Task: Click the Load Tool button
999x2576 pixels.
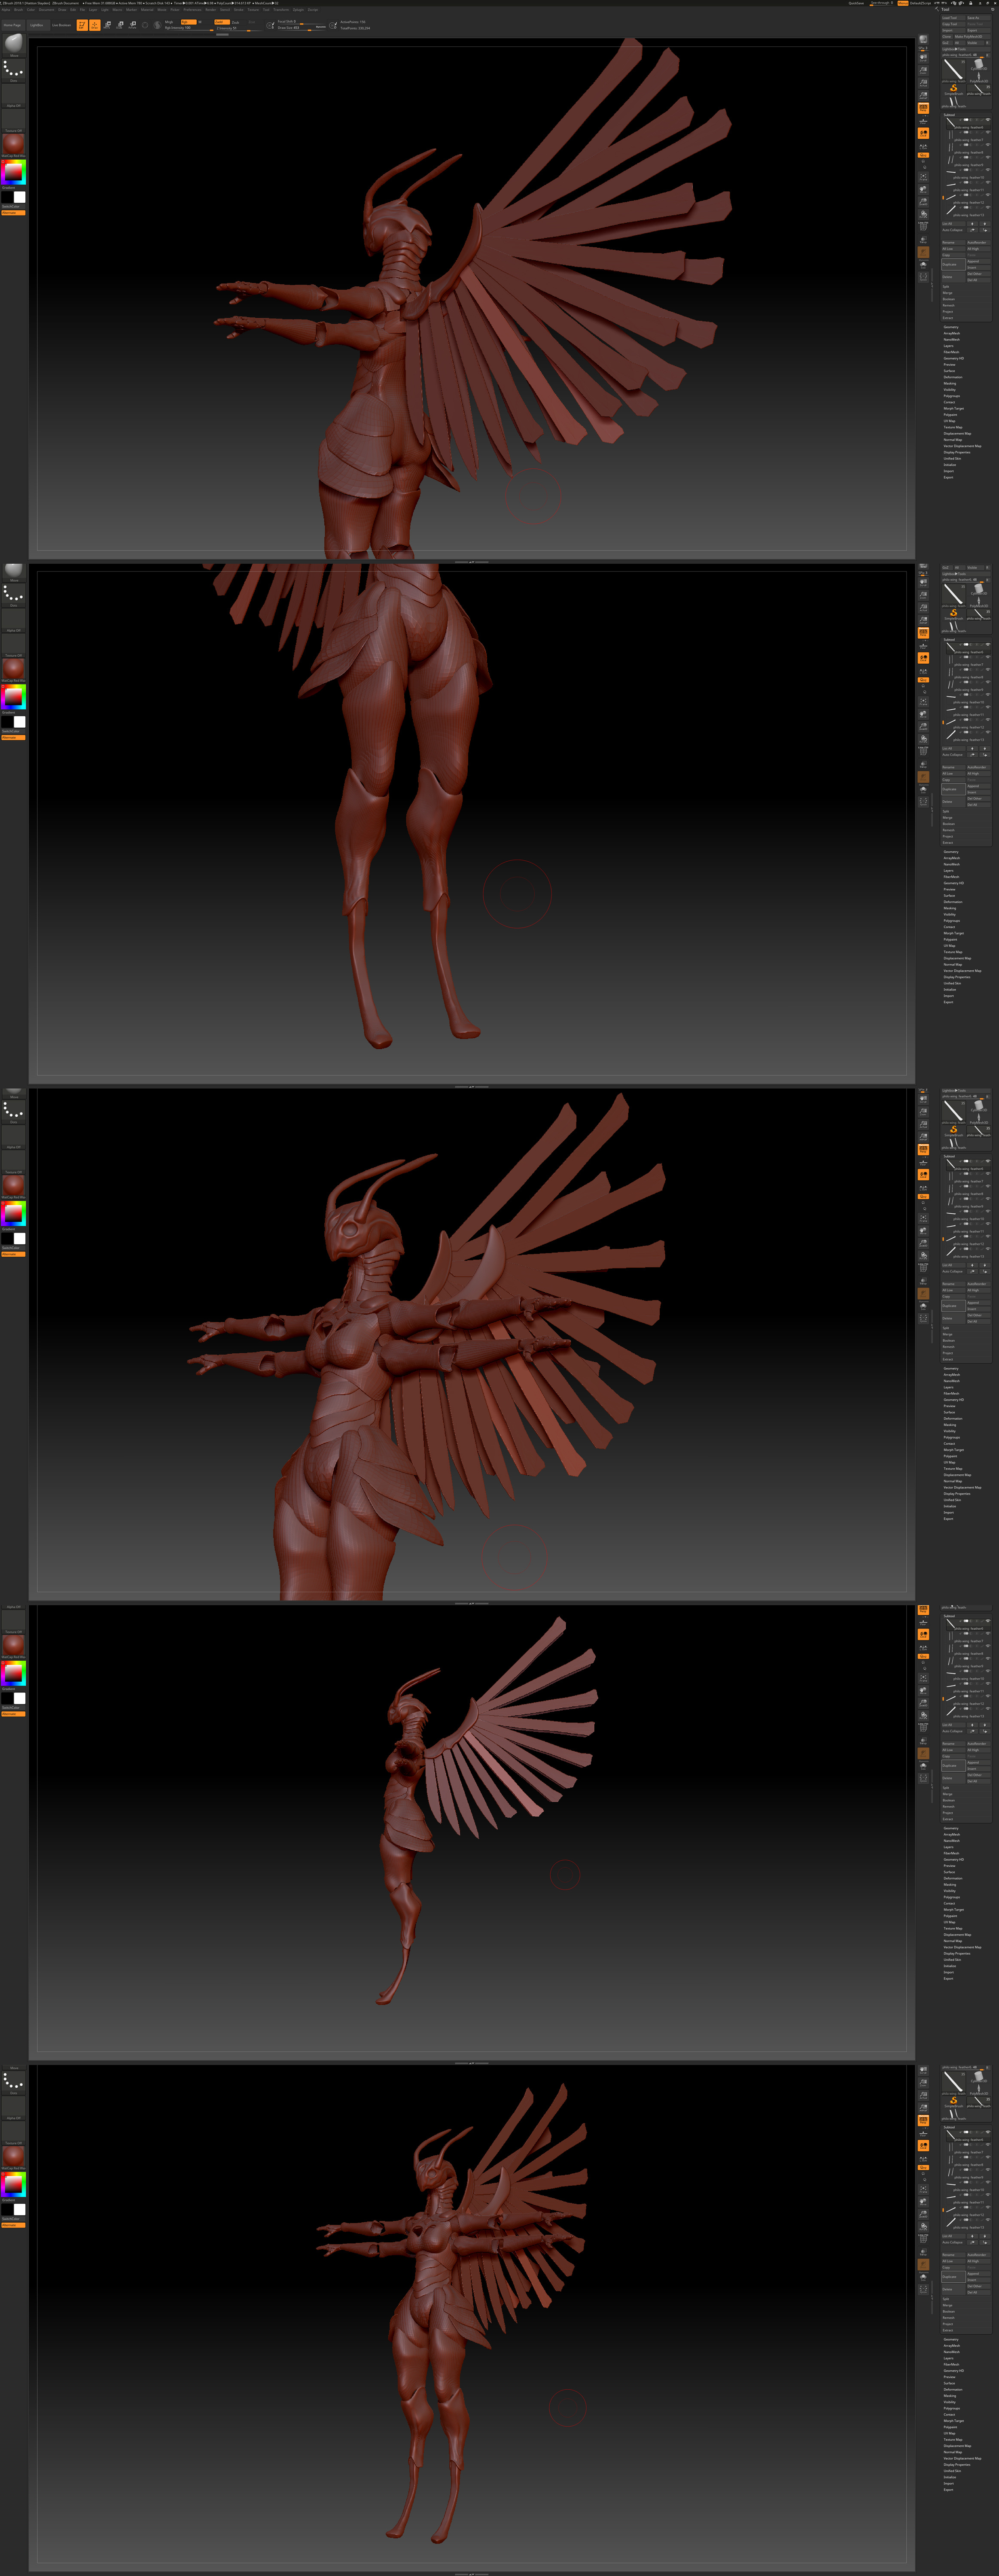Action: tap(954, 18)
